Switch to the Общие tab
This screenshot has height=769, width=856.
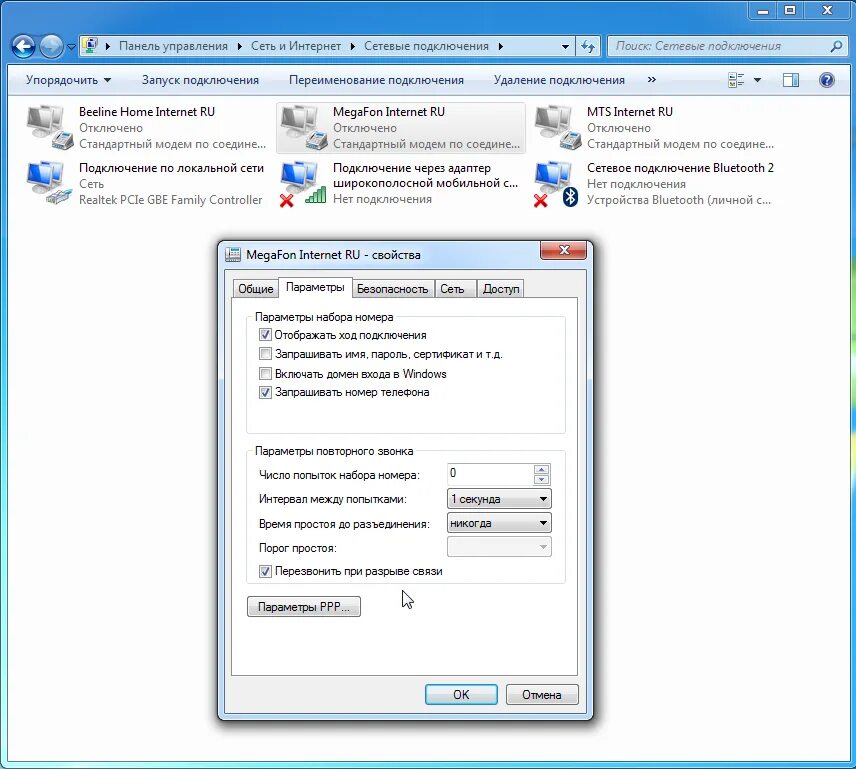point(255,289)
